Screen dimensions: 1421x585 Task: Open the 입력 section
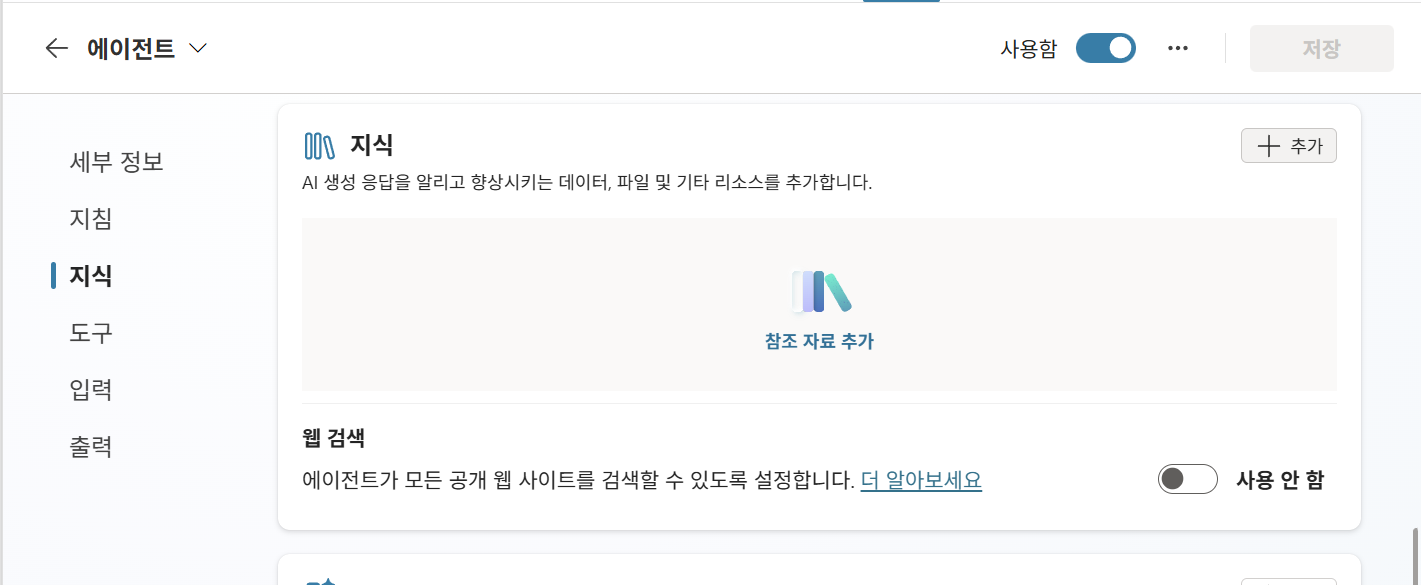click(90, 389)
